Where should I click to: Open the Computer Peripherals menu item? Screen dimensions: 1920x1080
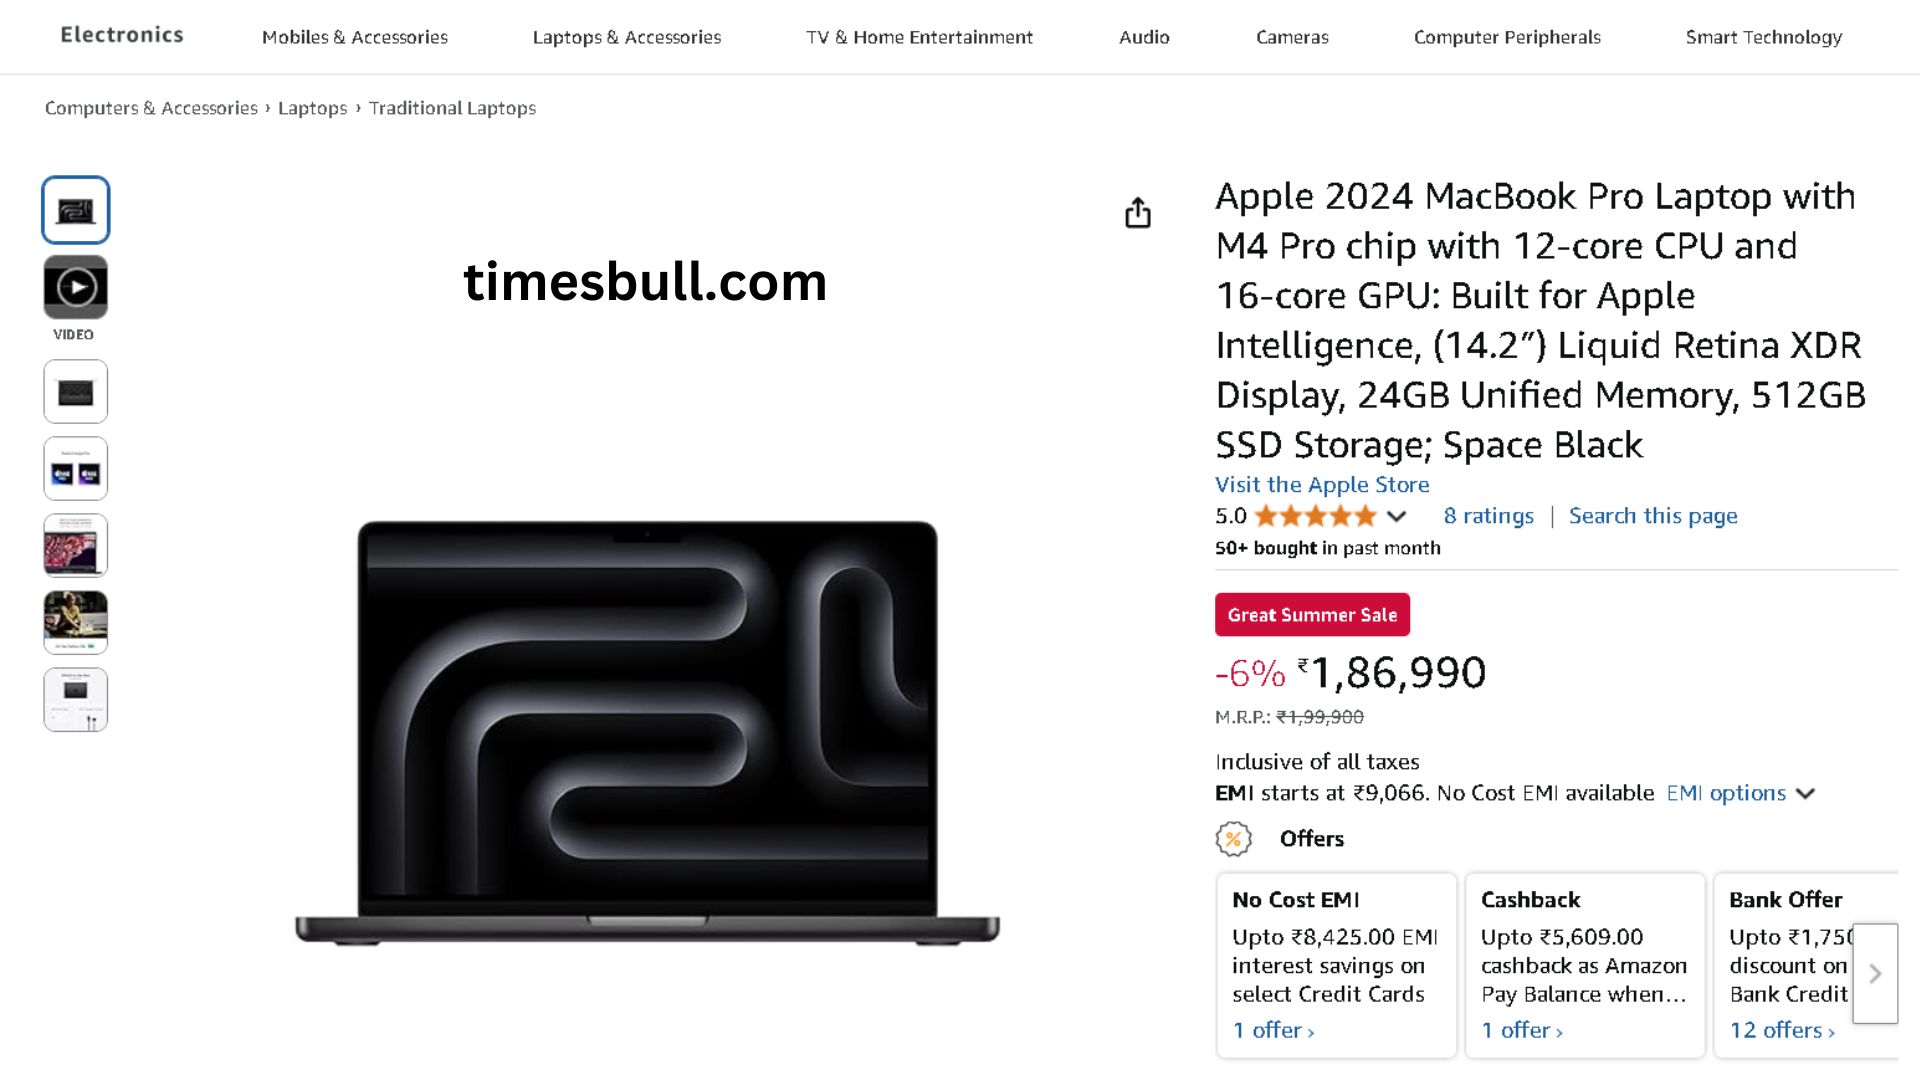tap(1507, 37)
